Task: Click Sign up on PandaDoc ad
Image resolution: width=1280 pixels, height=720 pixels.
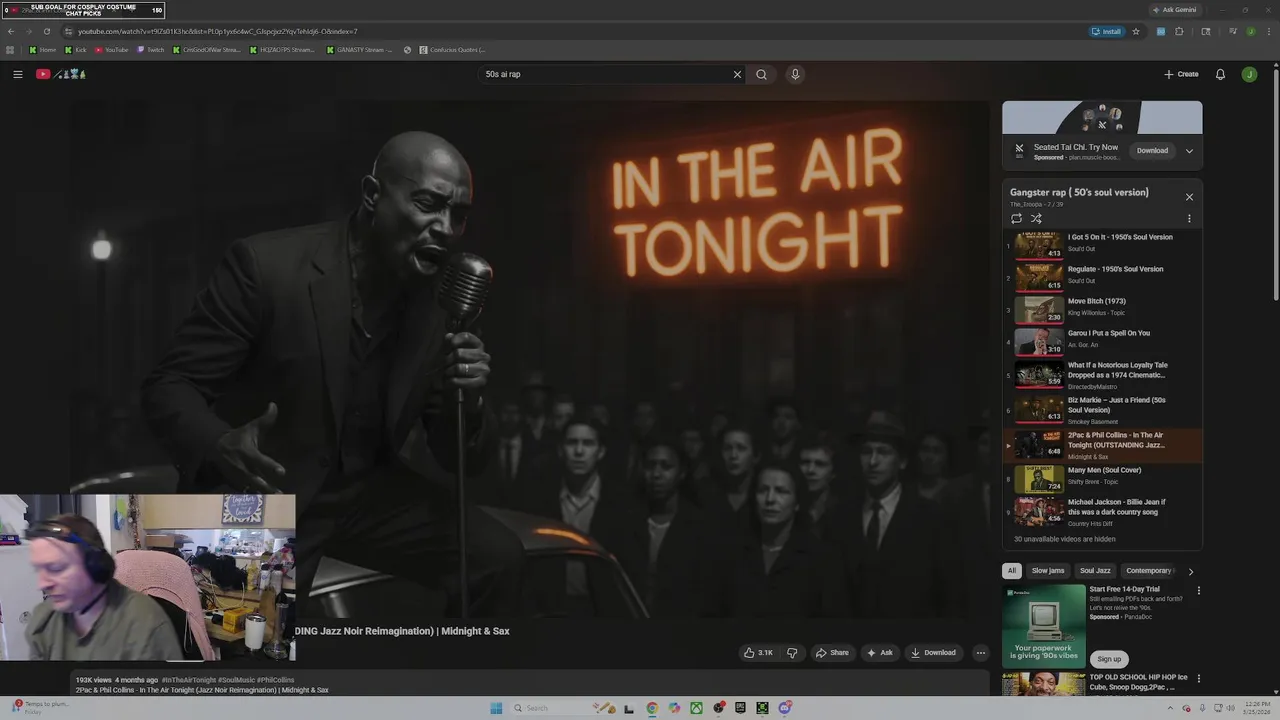Action: (1109, 659)
